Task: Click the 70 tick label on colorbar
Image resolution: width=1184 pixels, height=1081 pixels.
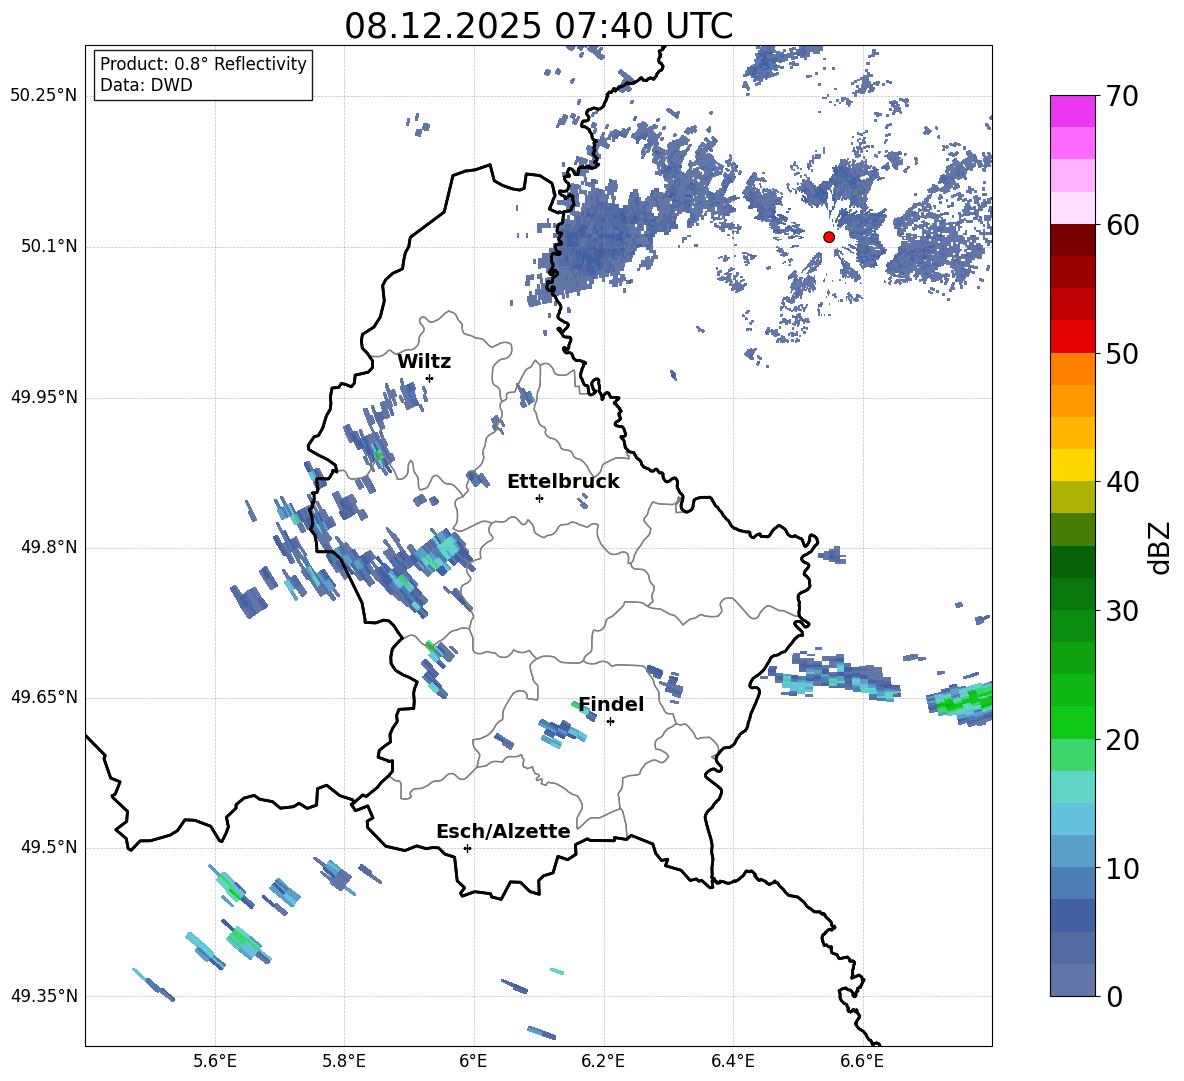Action: tap(1122, 97)
